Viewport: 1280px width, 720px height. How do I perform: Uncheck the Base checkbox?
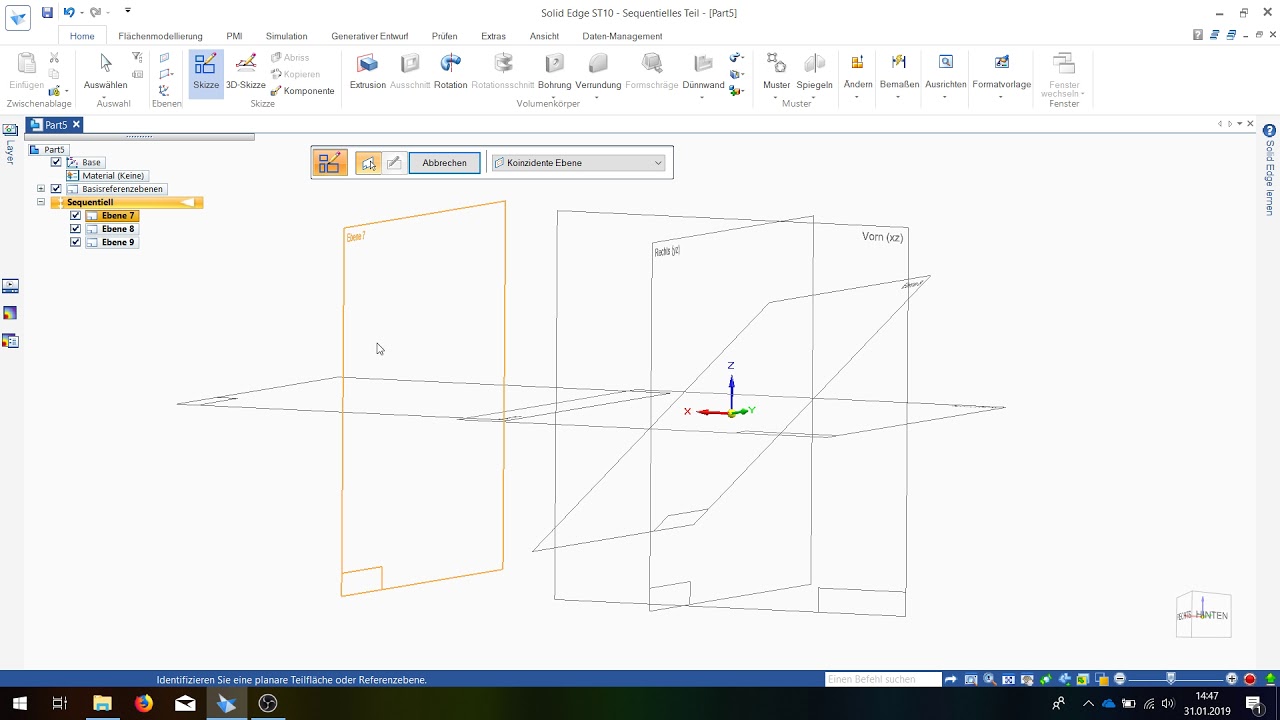pyautogui.click(x=56, y=162)
